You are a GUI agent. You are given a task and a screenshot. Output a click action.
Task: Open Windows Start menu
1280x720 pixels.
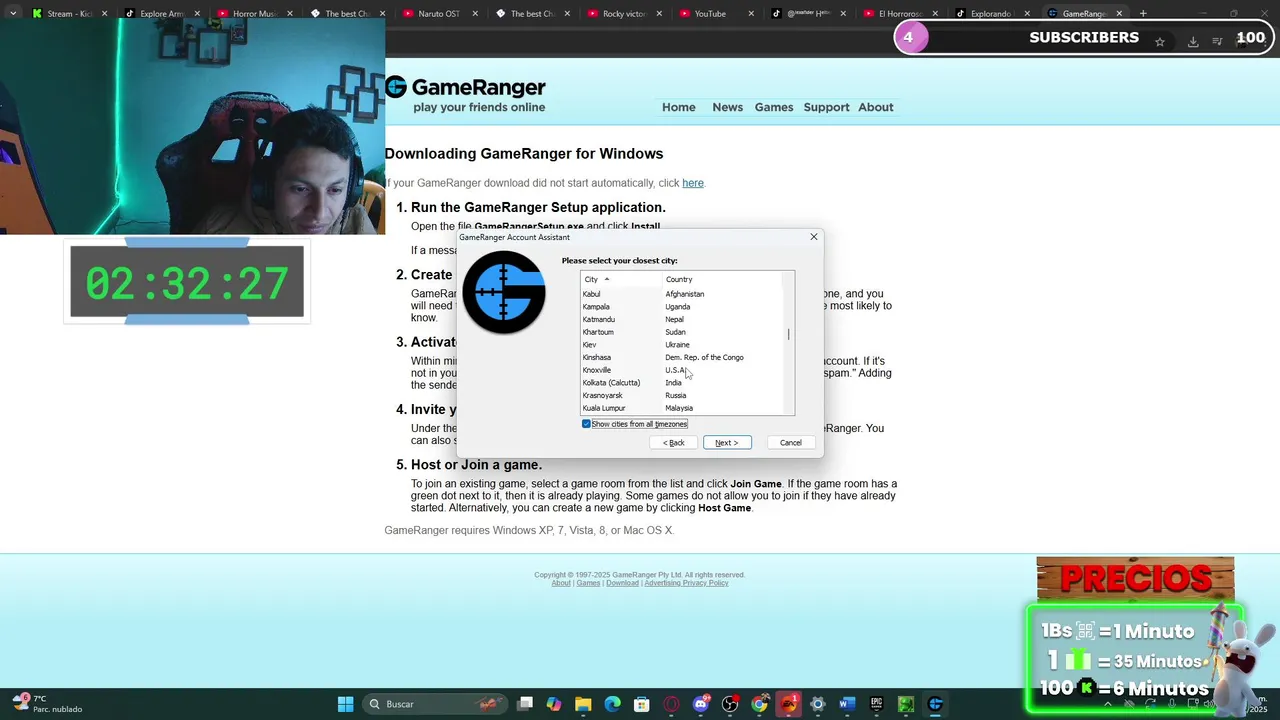[x=345, y=704]
